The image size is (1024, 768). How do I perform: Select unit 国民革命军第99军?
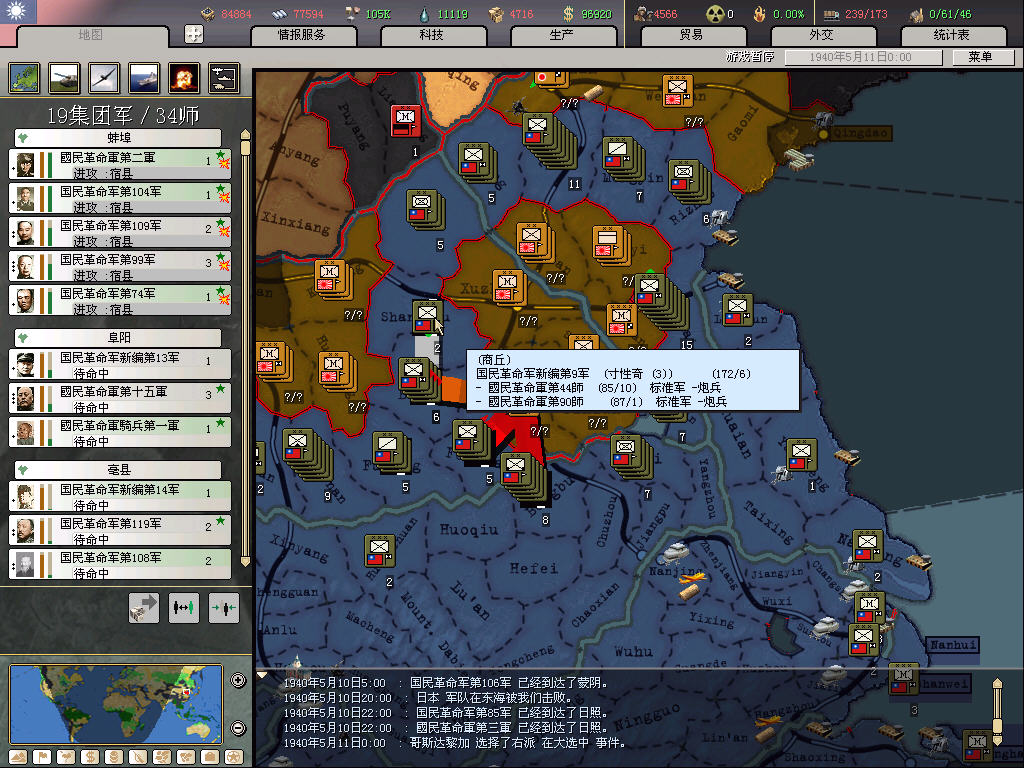[120, 266]
